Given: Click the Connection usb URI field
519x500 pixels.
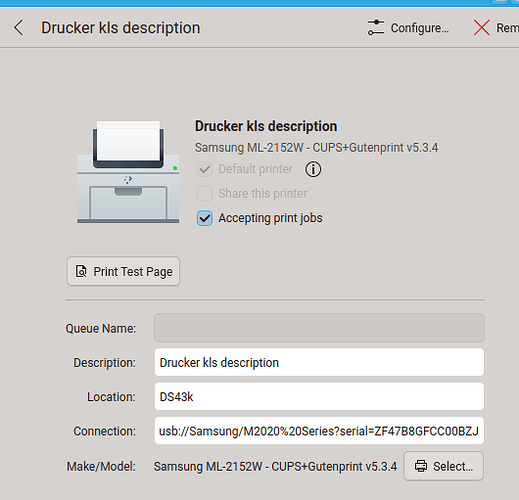Looking at the screenshot, I should point(319,431).
